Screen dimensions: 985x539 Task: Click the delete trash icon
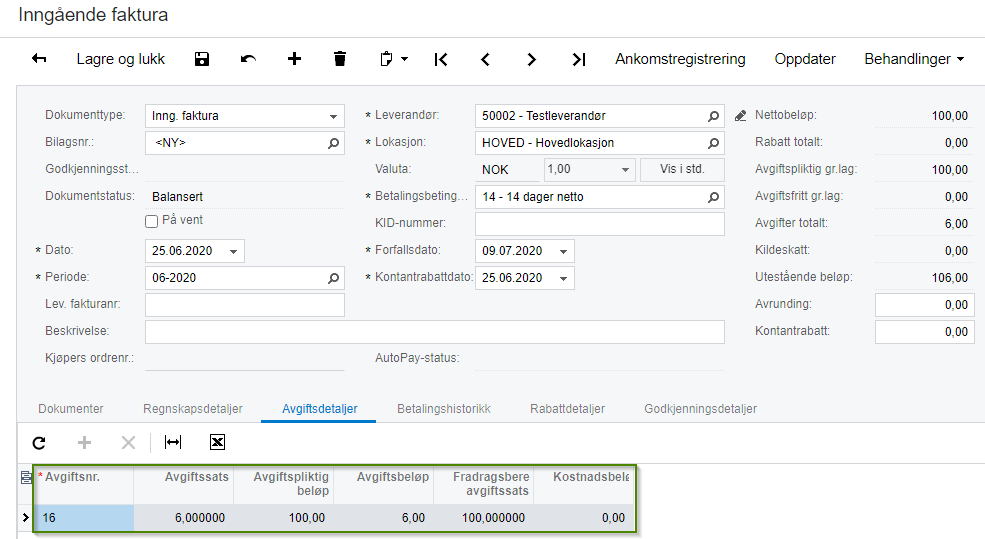pyautogui.click(x=340, y=59)
